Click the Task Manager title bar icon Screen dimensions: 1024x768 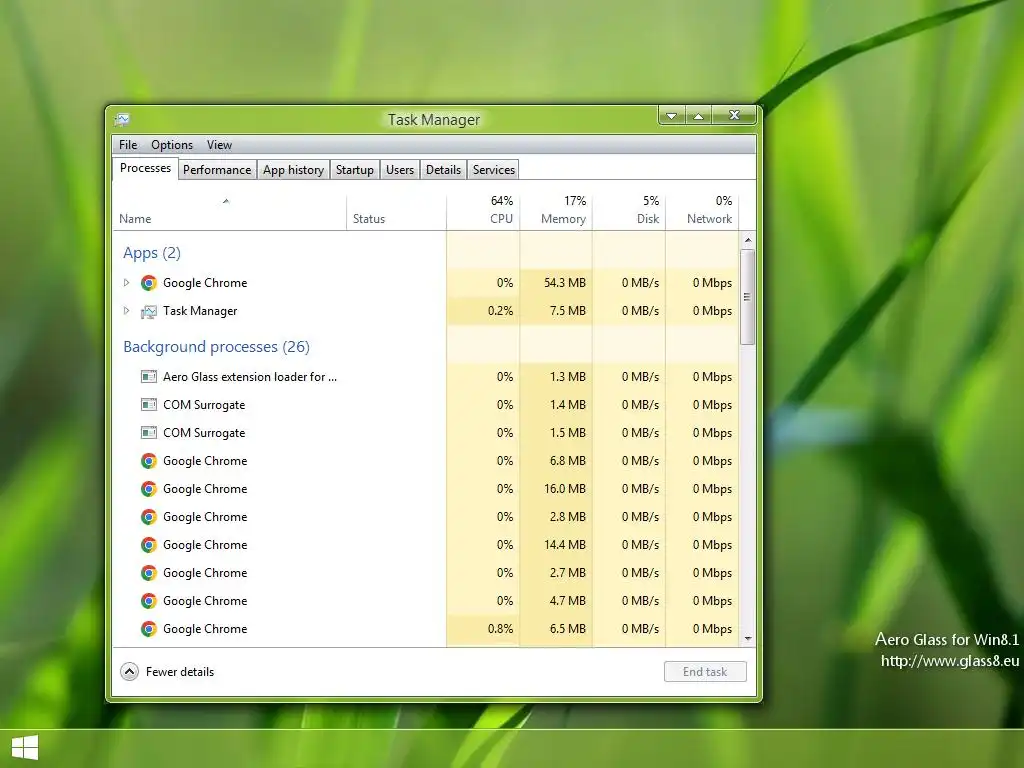click(x=122, y=120)
